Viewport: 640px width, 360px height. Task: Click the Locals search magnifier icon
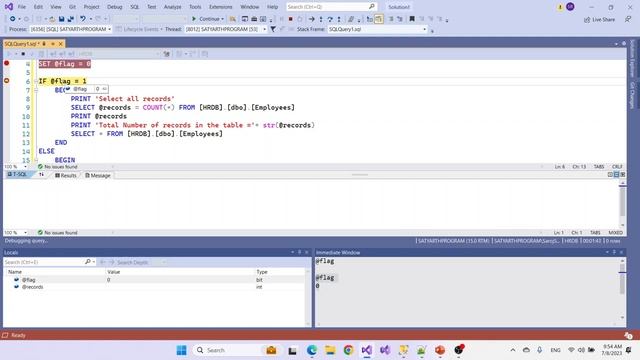pyautogui.click(x=87, y=262)
